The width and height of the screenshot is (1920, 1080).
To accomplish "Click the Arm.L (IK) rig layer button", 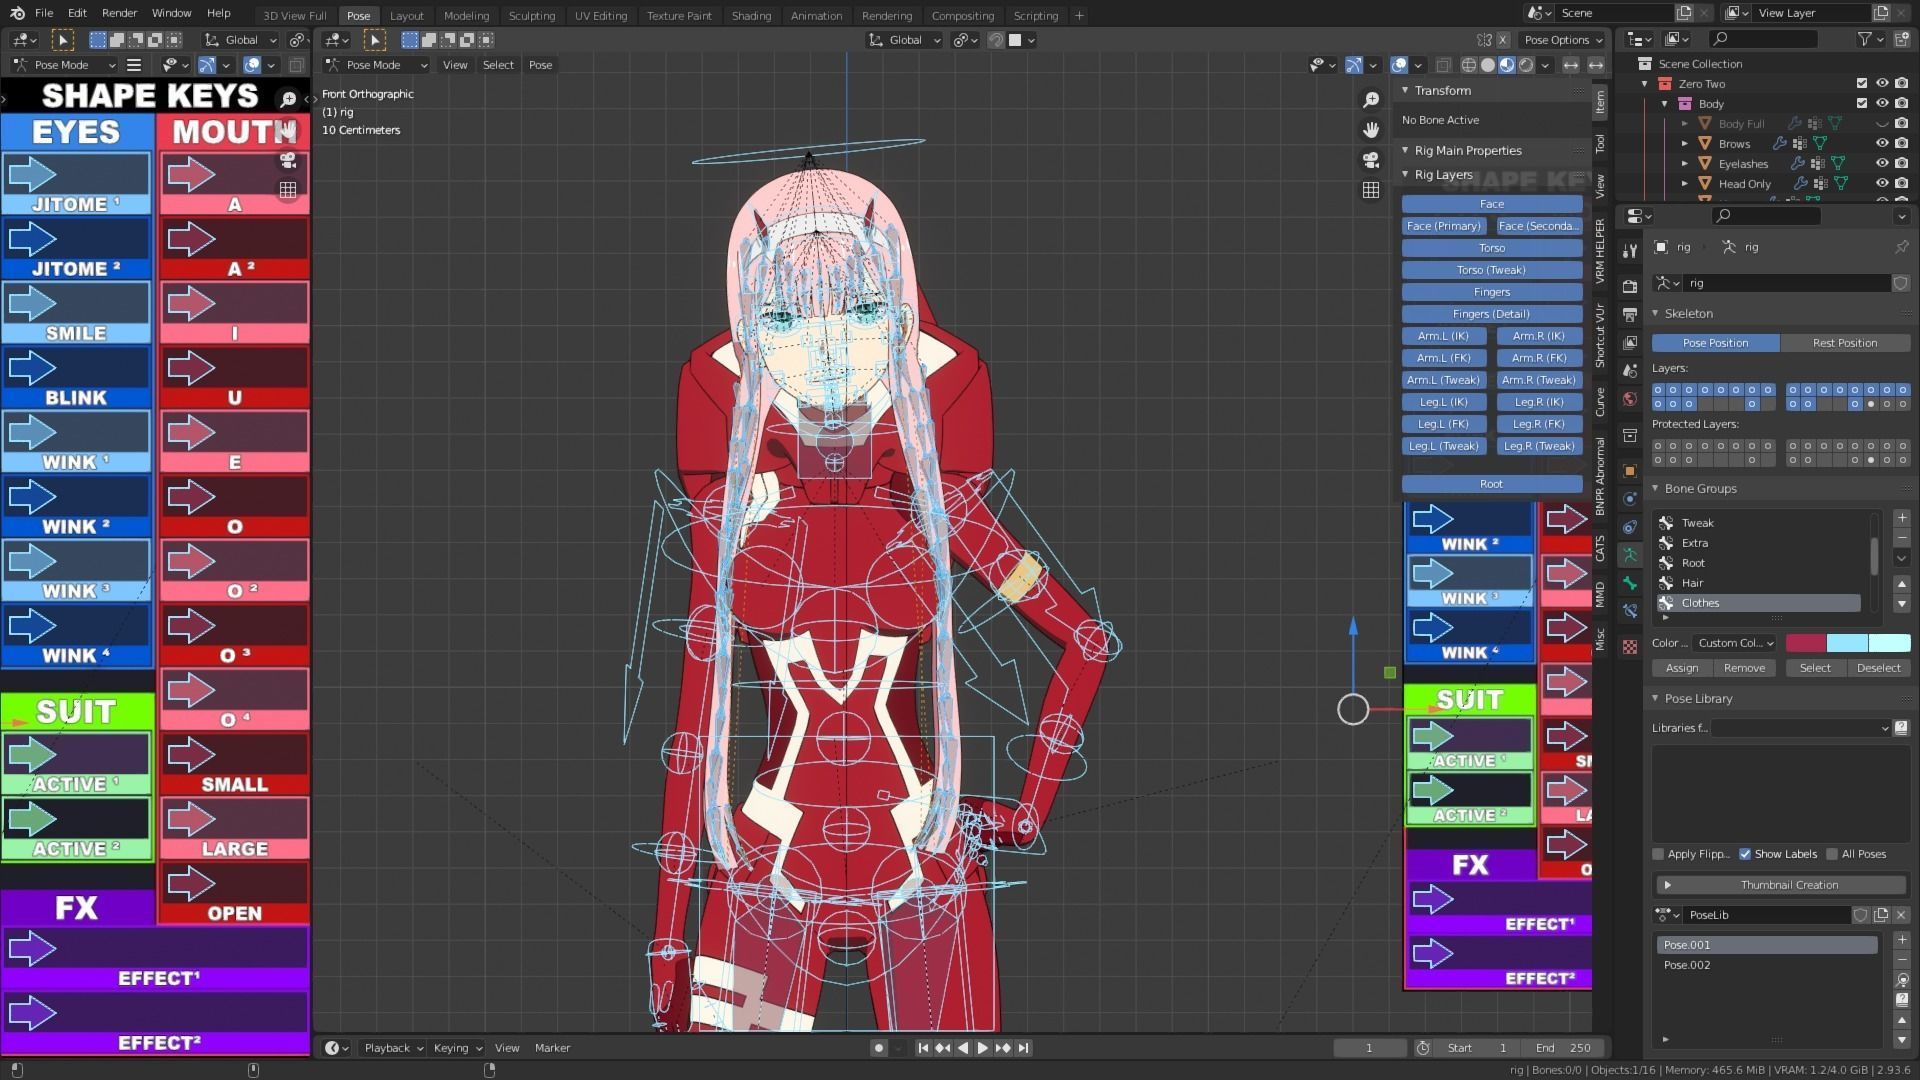I will pyautogui.click(x=1443, y=336).
